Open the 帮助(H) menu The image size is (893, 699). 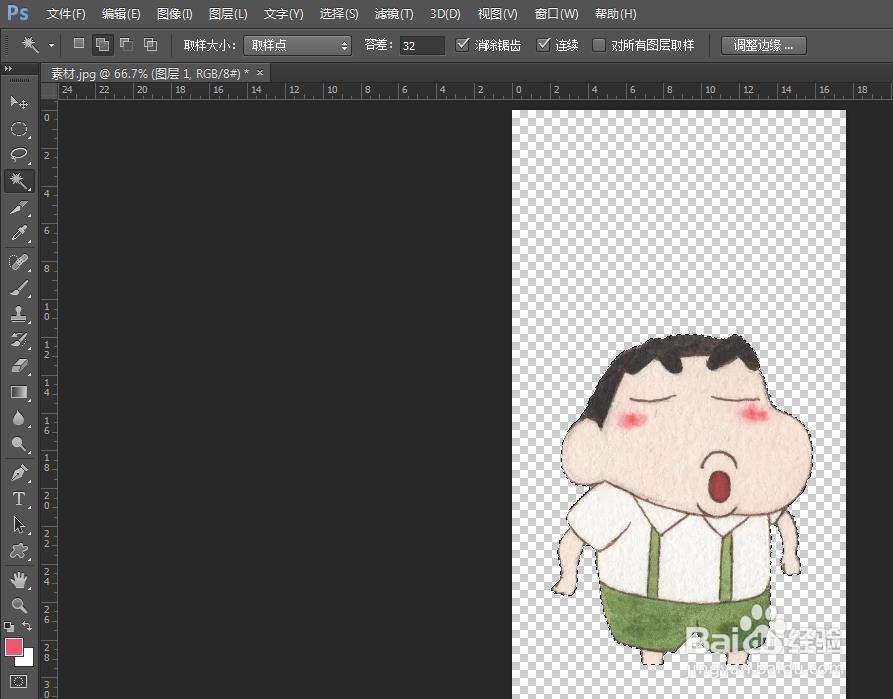click(x=615, y=14)
